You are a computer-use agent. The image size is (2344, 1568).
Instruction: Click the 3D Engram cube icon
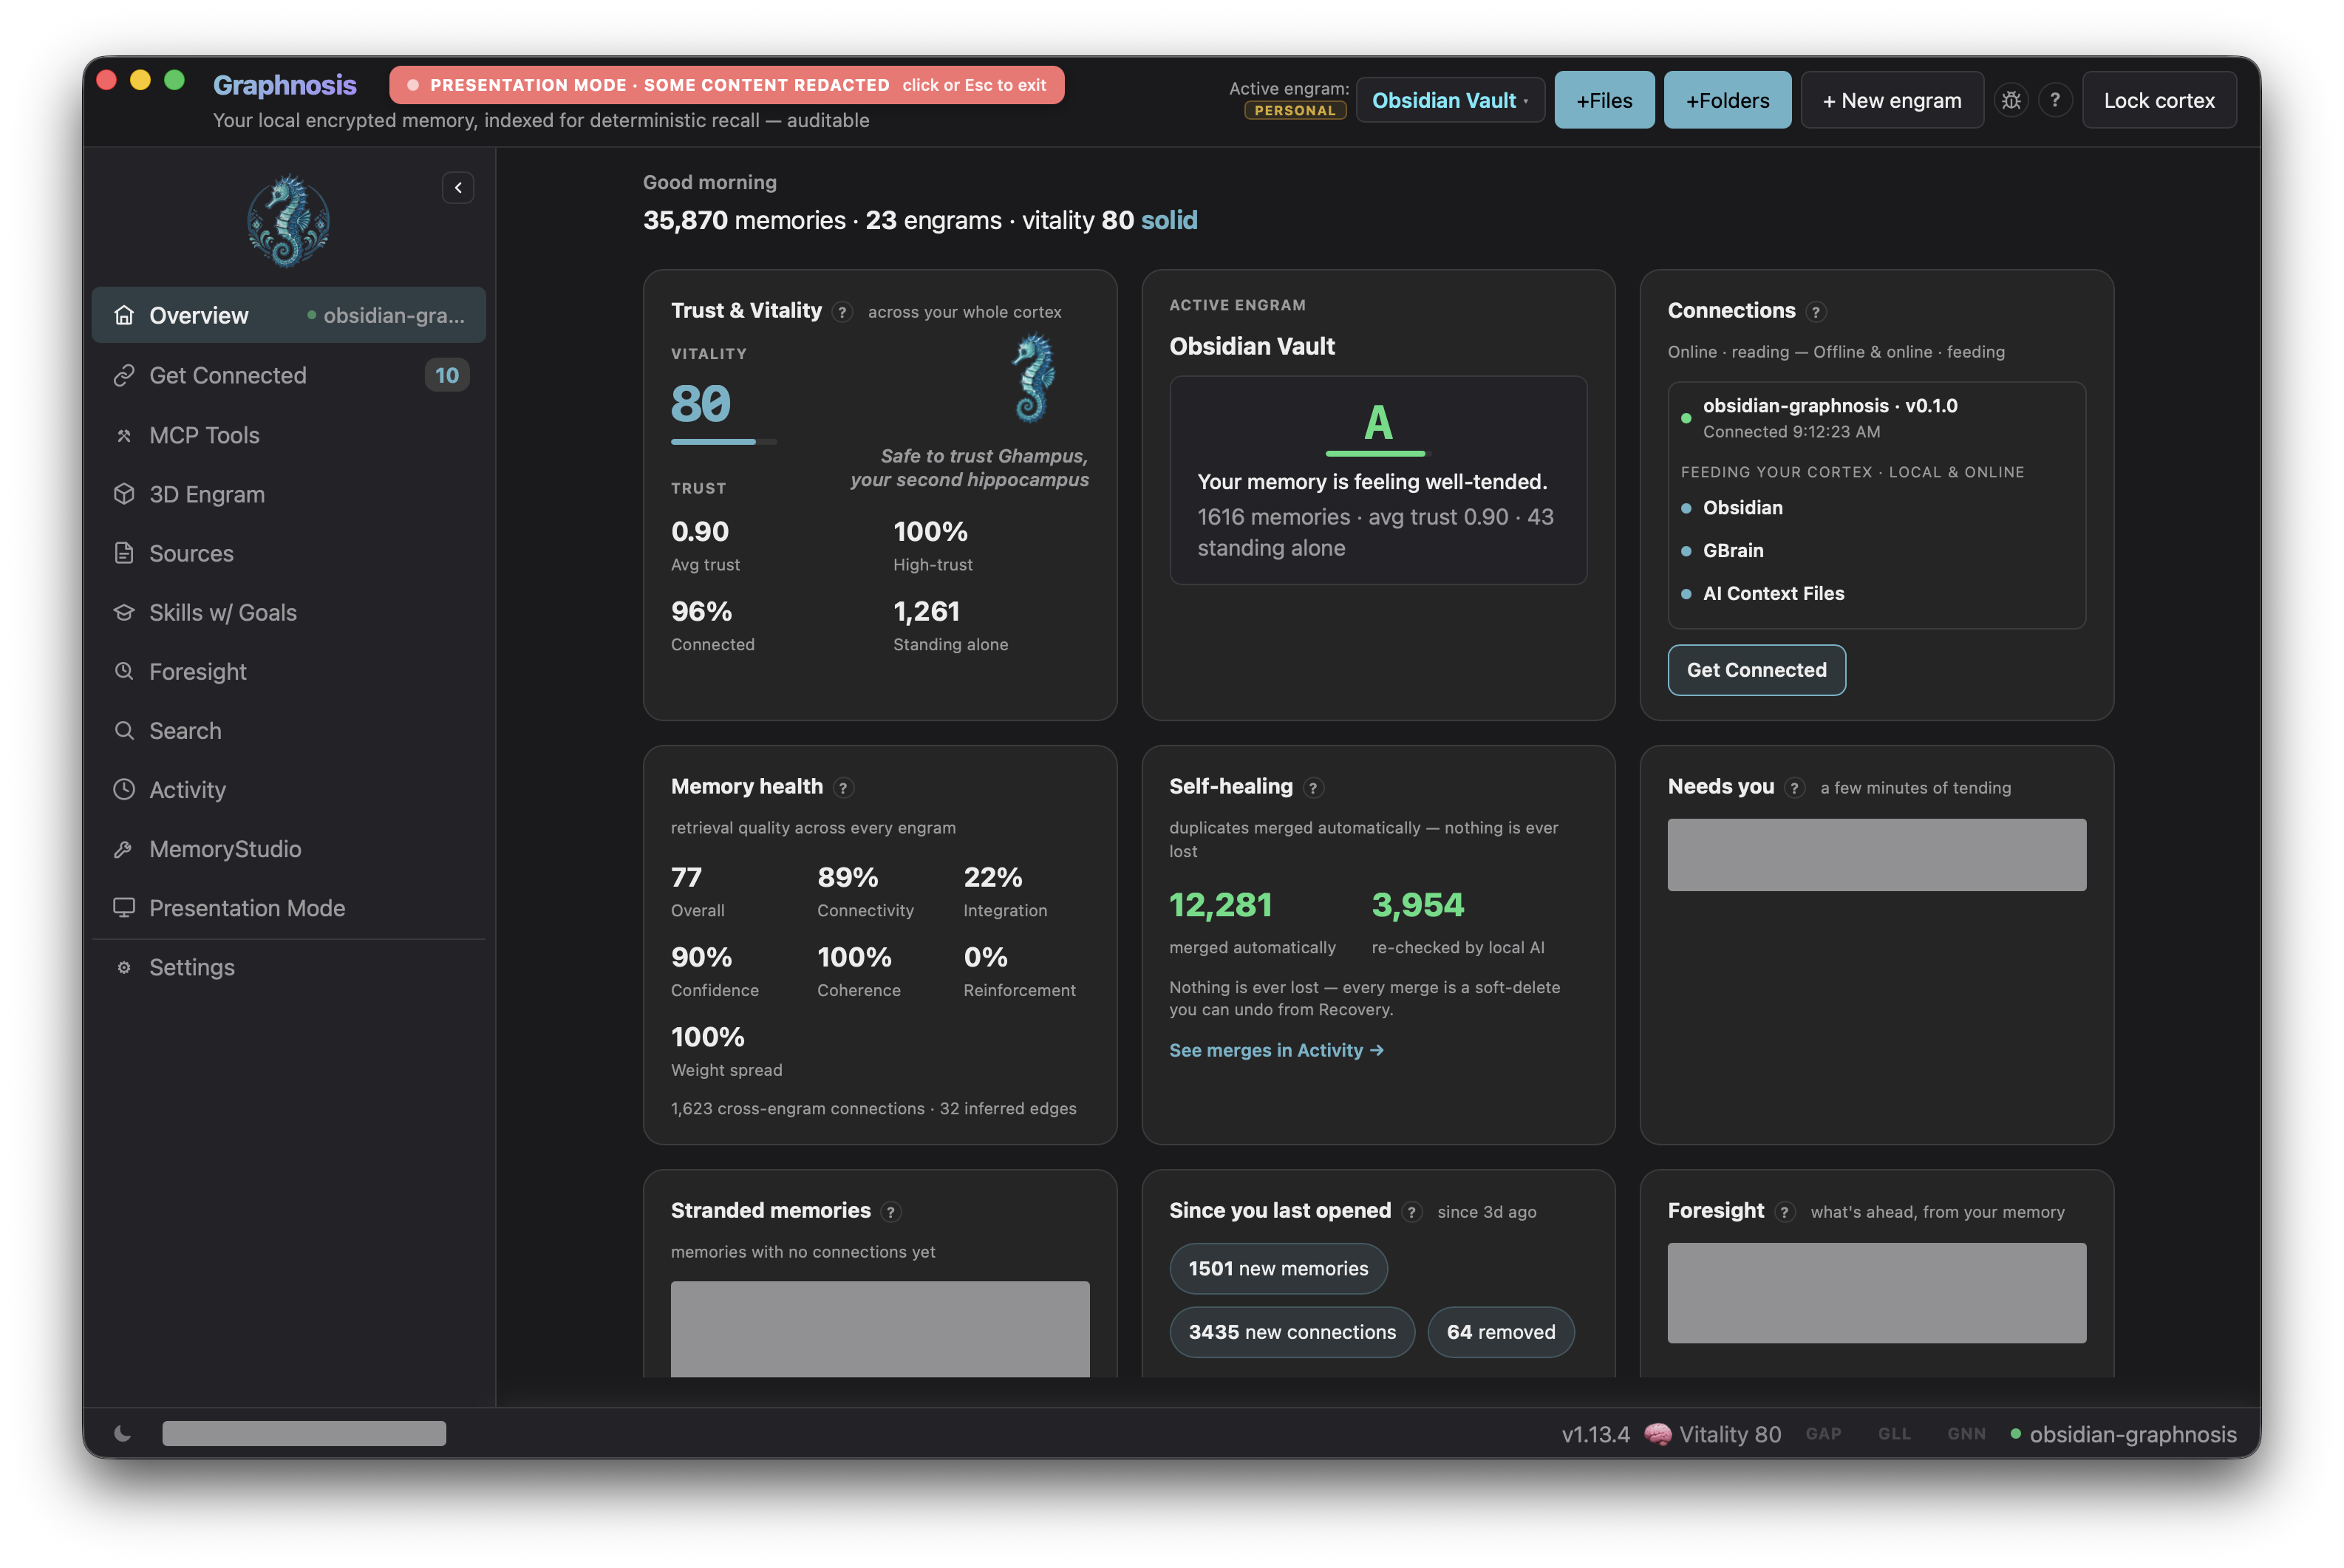(x=124, y=494)
